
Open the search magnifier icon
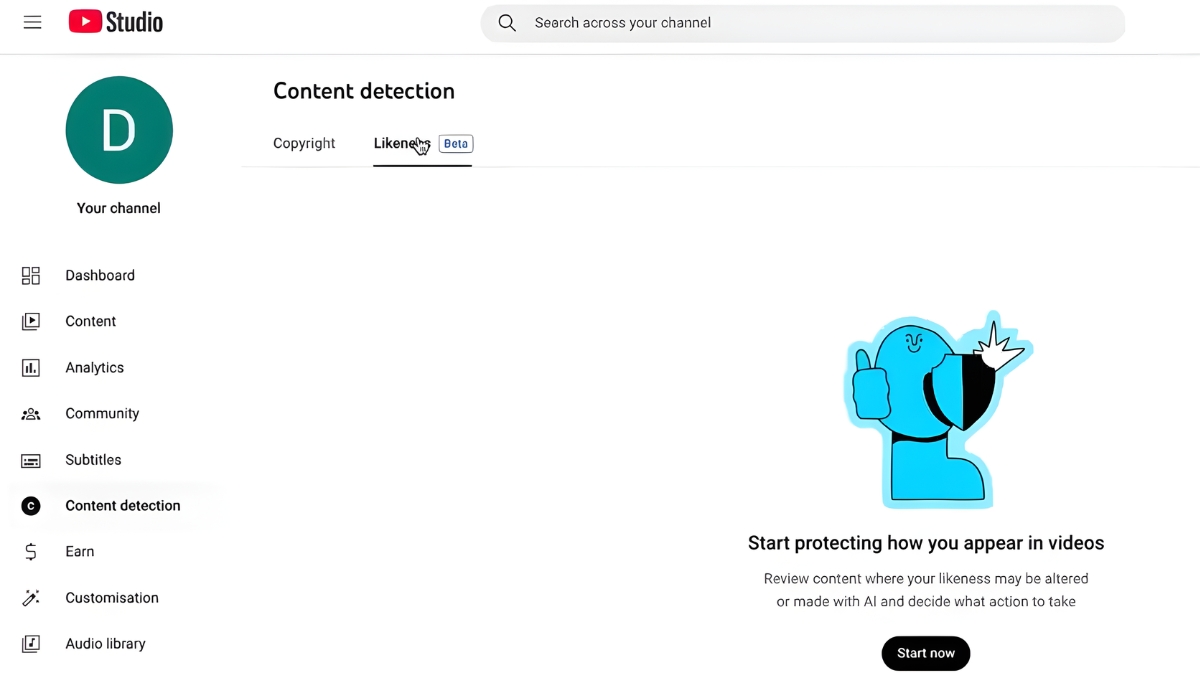click(506, 22)
